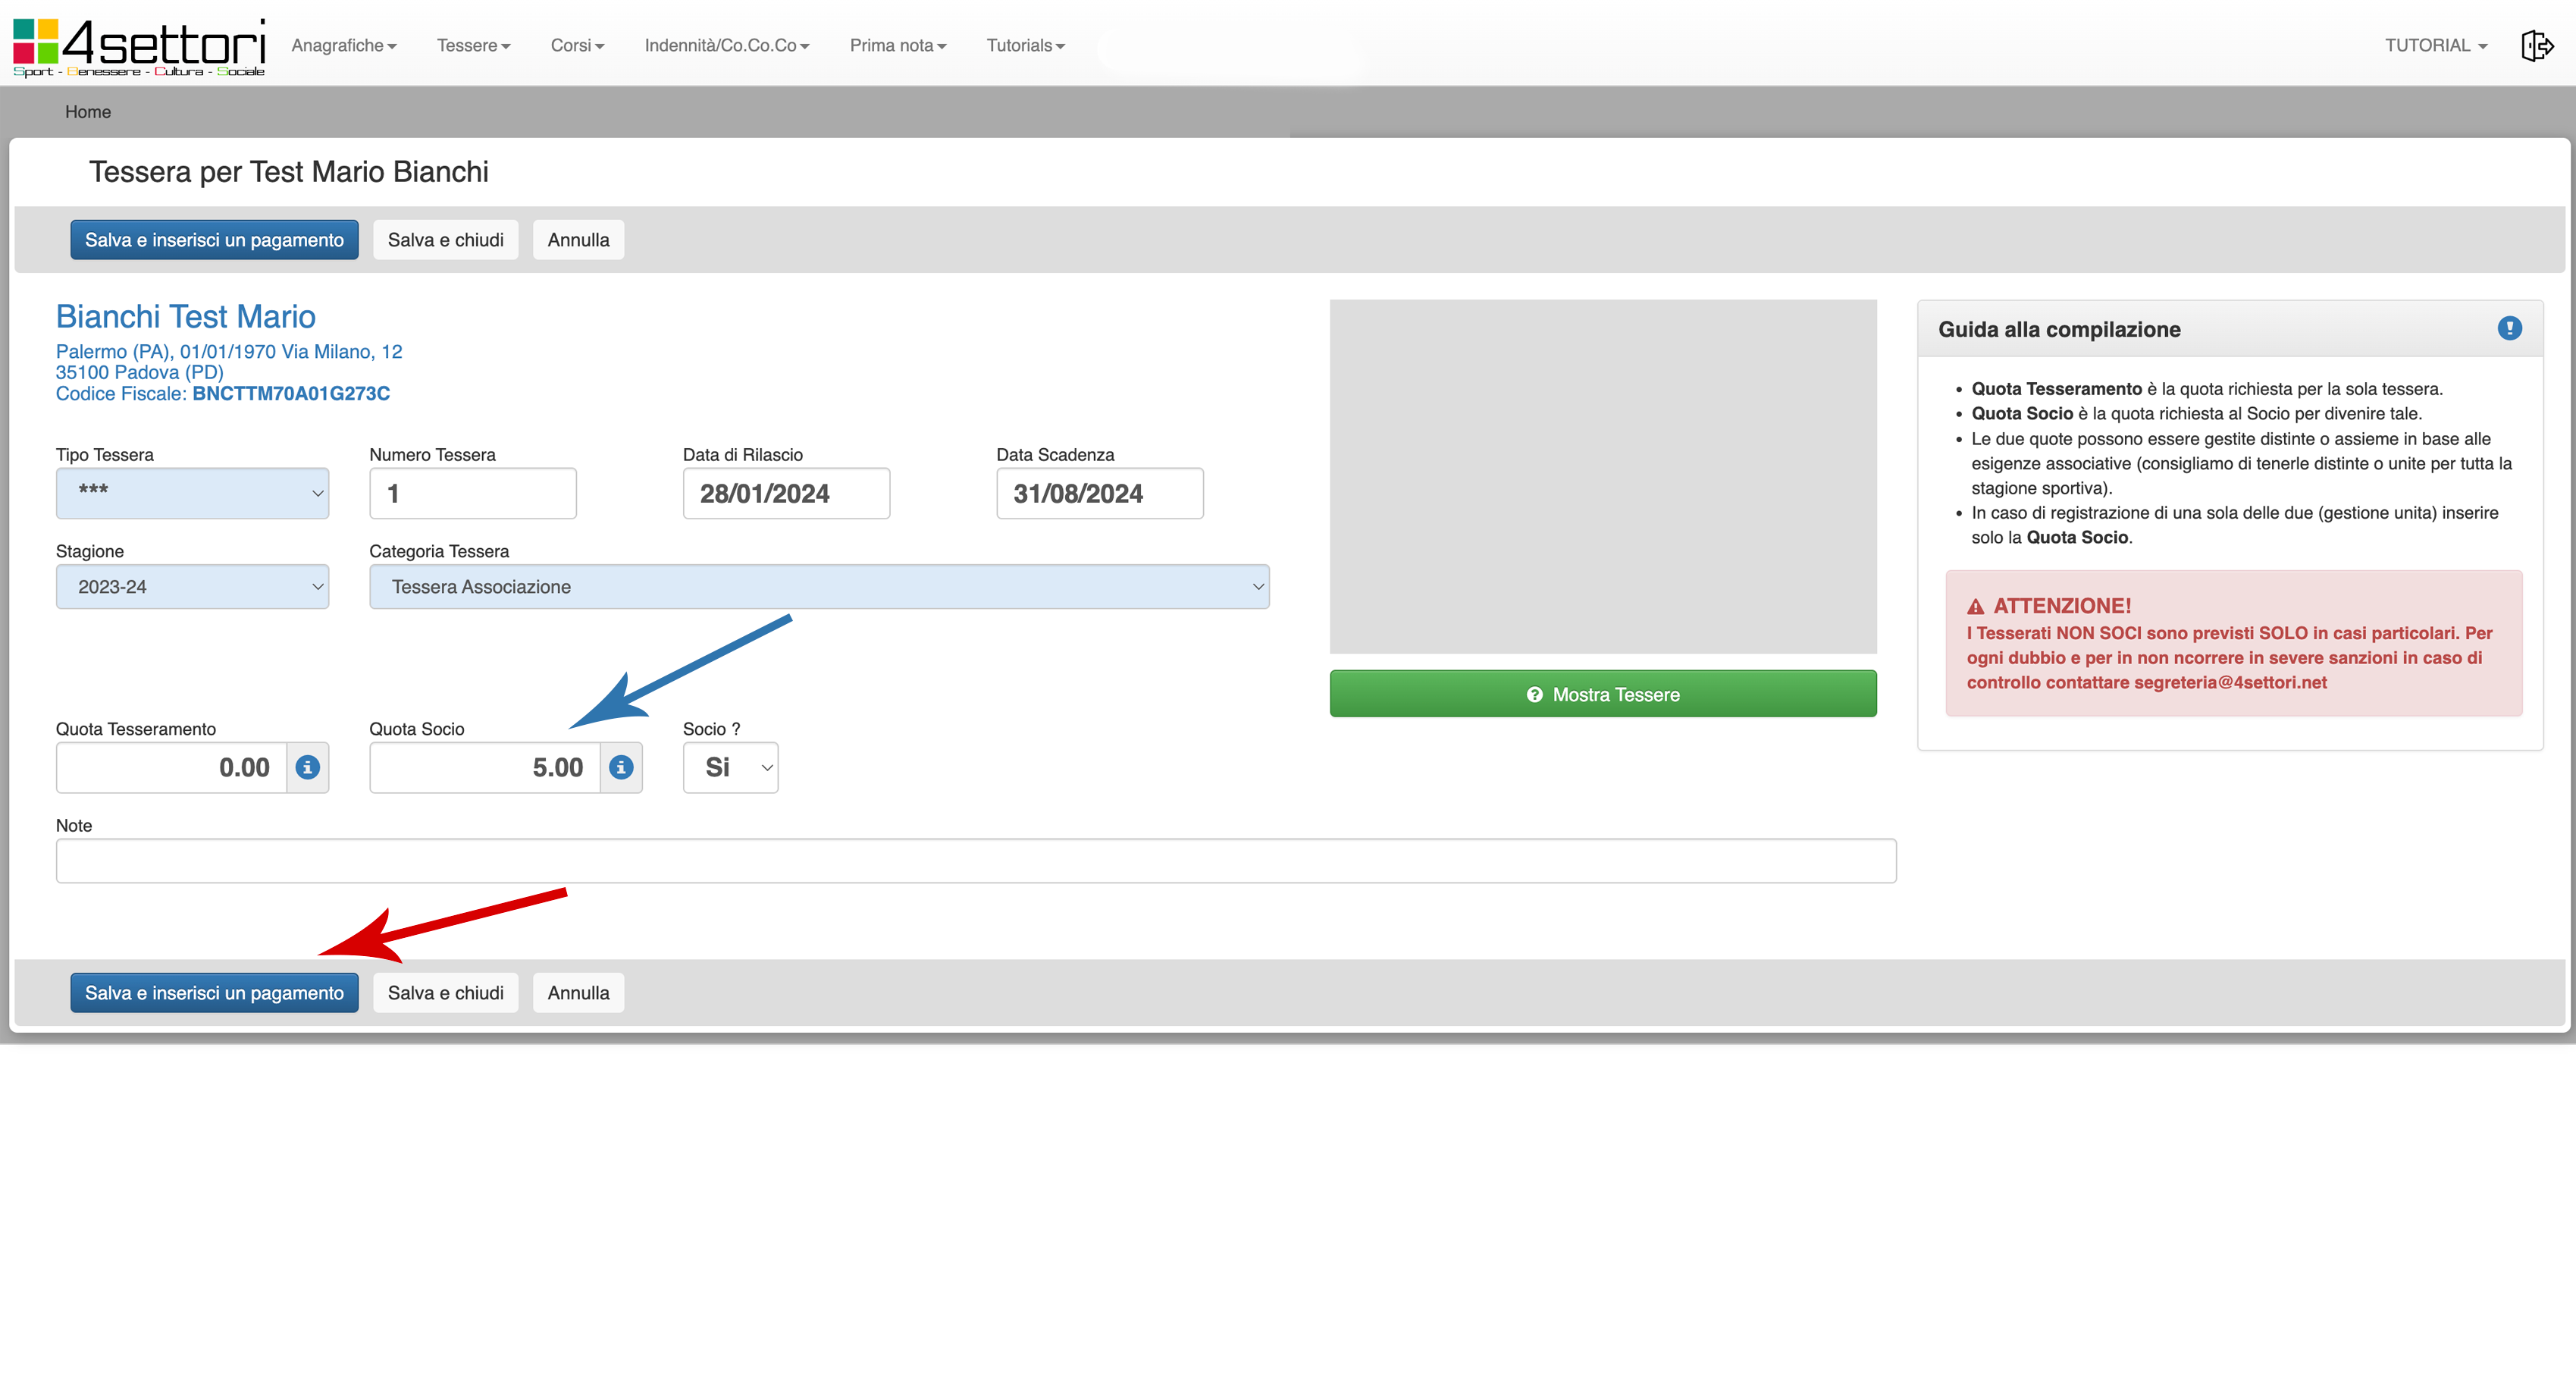2576x1383 pixels.
Task: Click the exclamation icon in Guida panel
Action: tap(2509, 328)
